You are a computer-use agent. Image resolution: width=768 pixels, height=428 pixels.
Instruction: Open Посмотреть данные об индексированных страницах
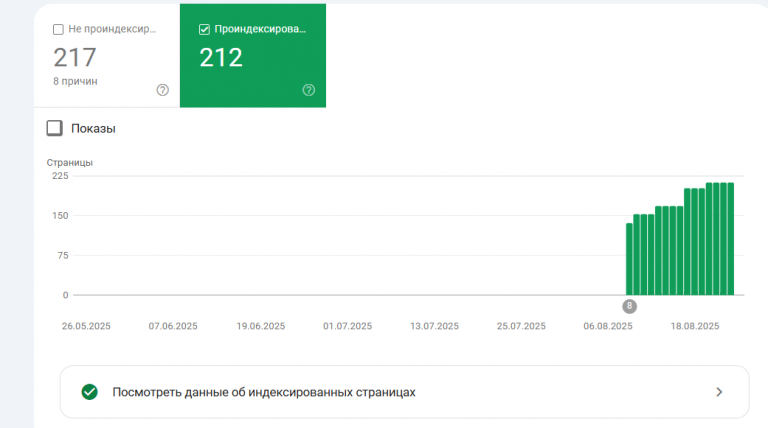coord(405,392)
